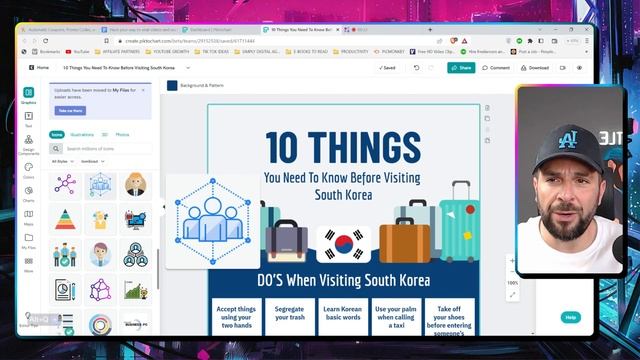640x360 pixels.
Task: Select the South Korea flag on canvas
Action: click(343, 244)
